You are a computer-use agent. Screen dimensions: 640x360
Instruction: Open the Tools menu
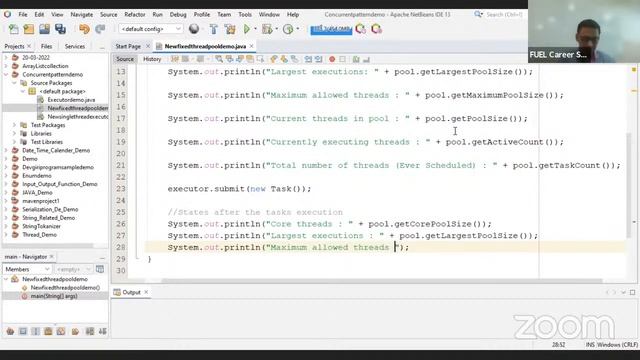click(x=245, y=14)
